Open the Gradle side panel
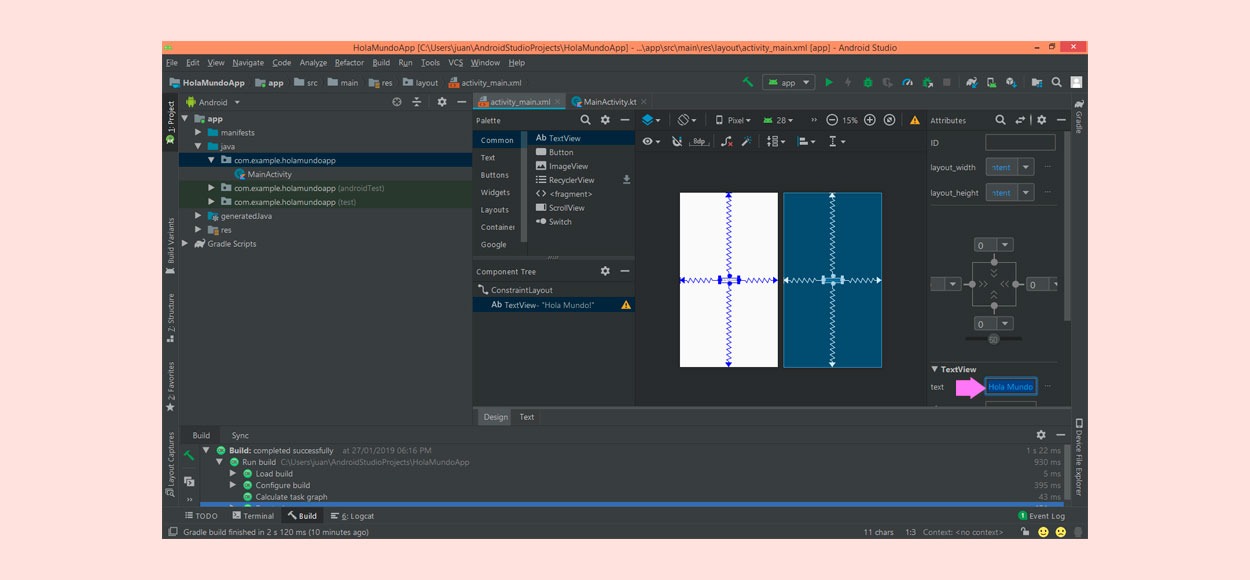This screenshot has height=580, width=1250. [1079, 116]
